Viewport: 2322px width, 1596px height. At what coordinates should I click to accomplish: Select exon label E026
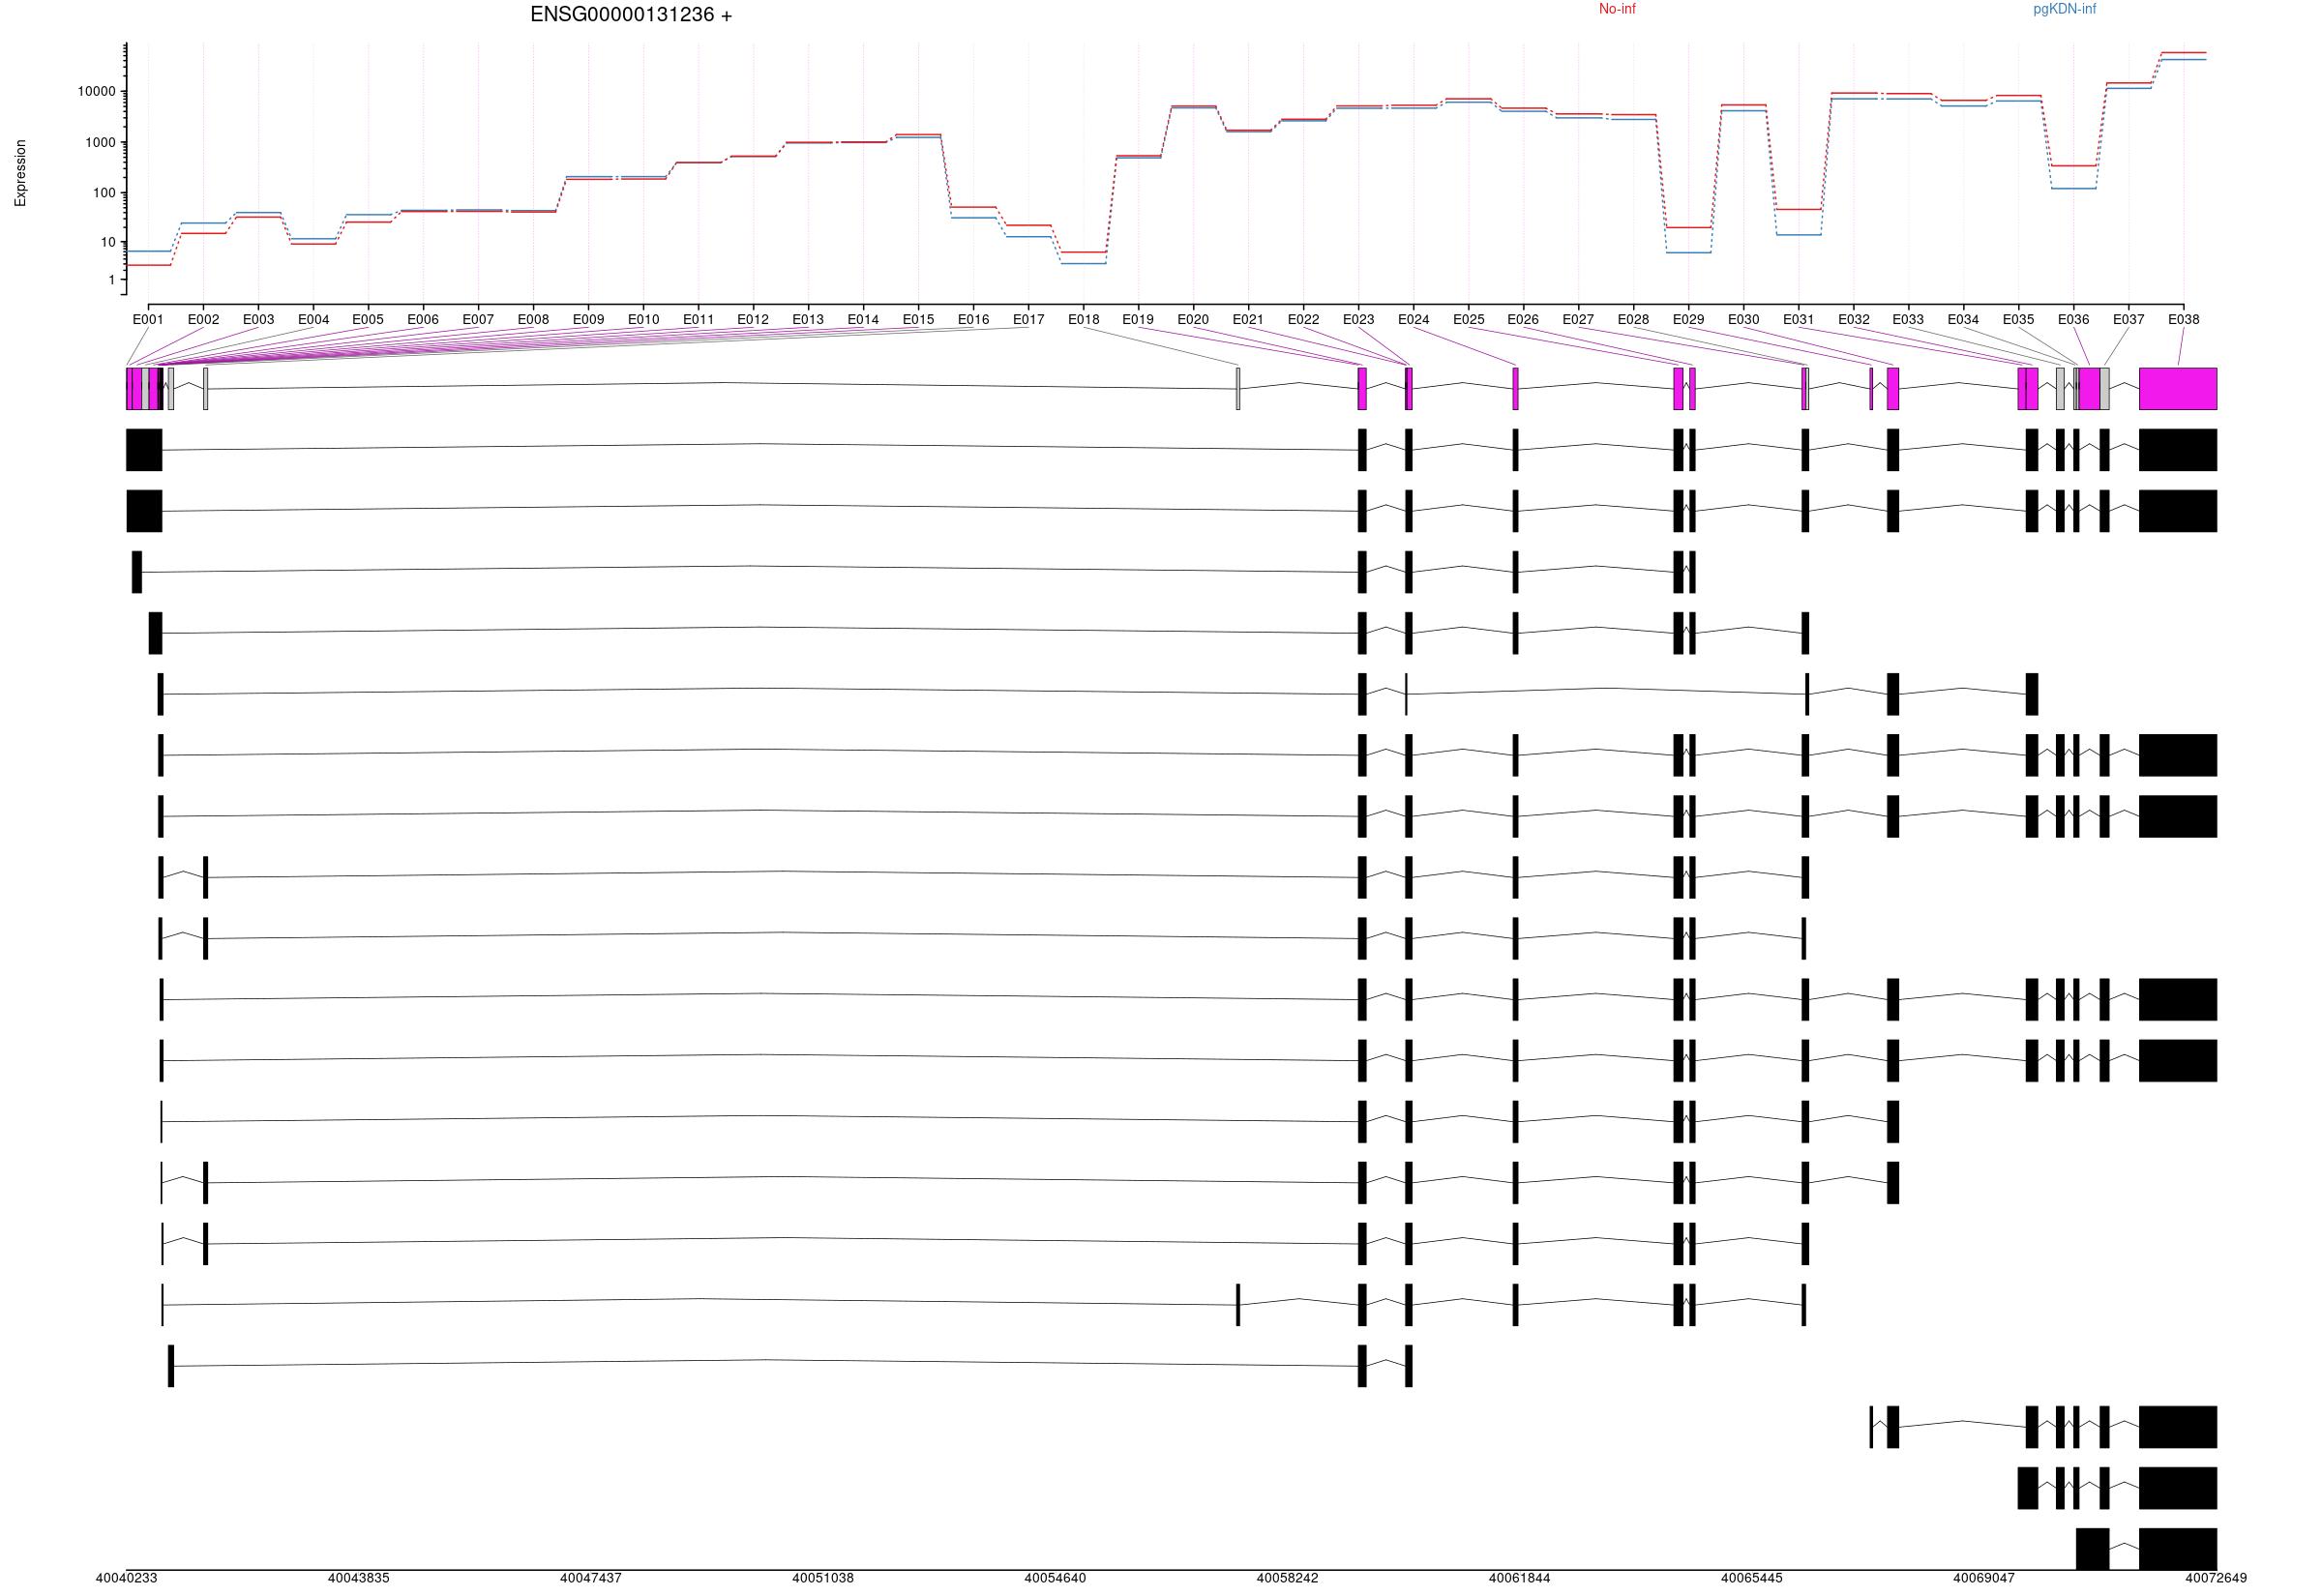pos(1523,320)
